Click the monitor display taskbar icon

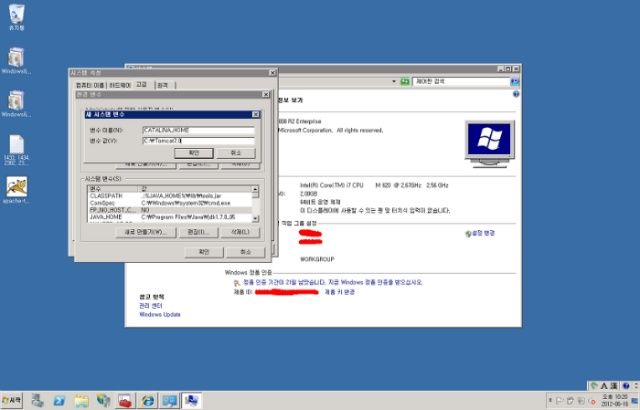(169, 401)
